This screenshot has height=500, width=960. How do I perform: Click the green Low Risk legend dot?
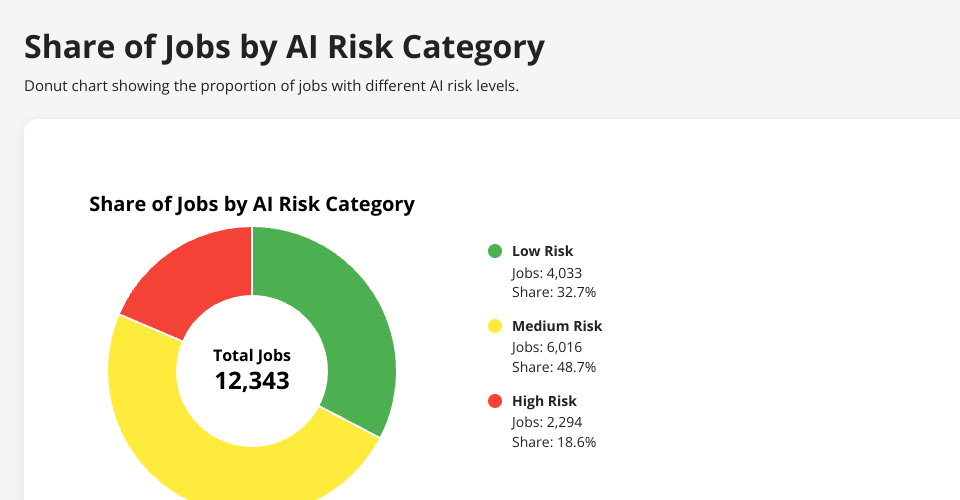tap(494, 251)
